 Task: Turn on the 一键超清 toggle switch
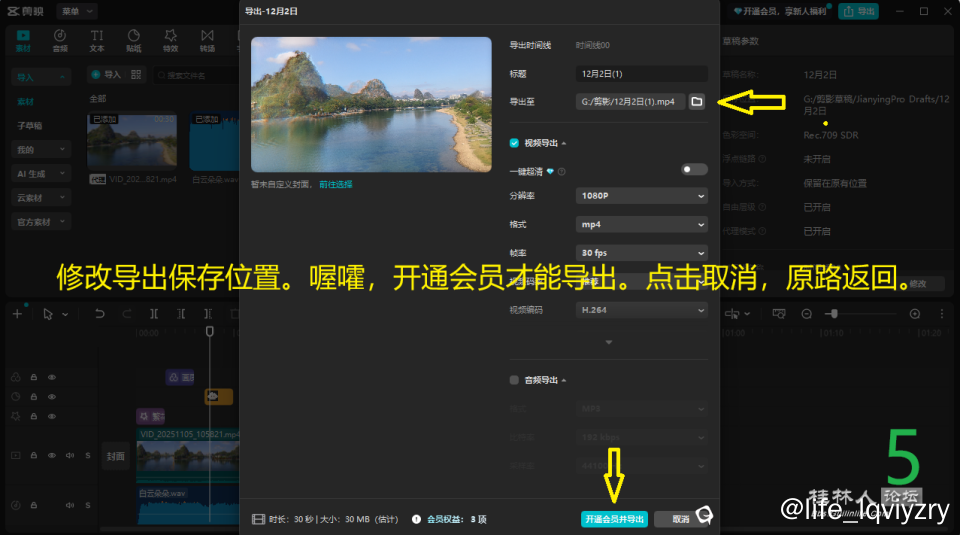pyautogui.click(x=693, y=170)
